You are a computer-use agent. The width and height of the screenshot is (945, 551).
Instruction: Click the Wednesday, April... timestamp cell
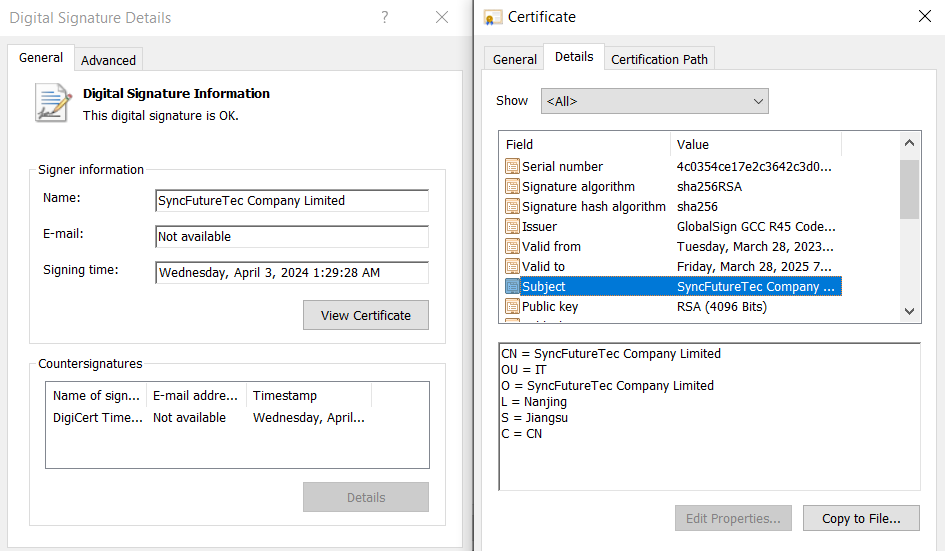(x=309, y=418)
